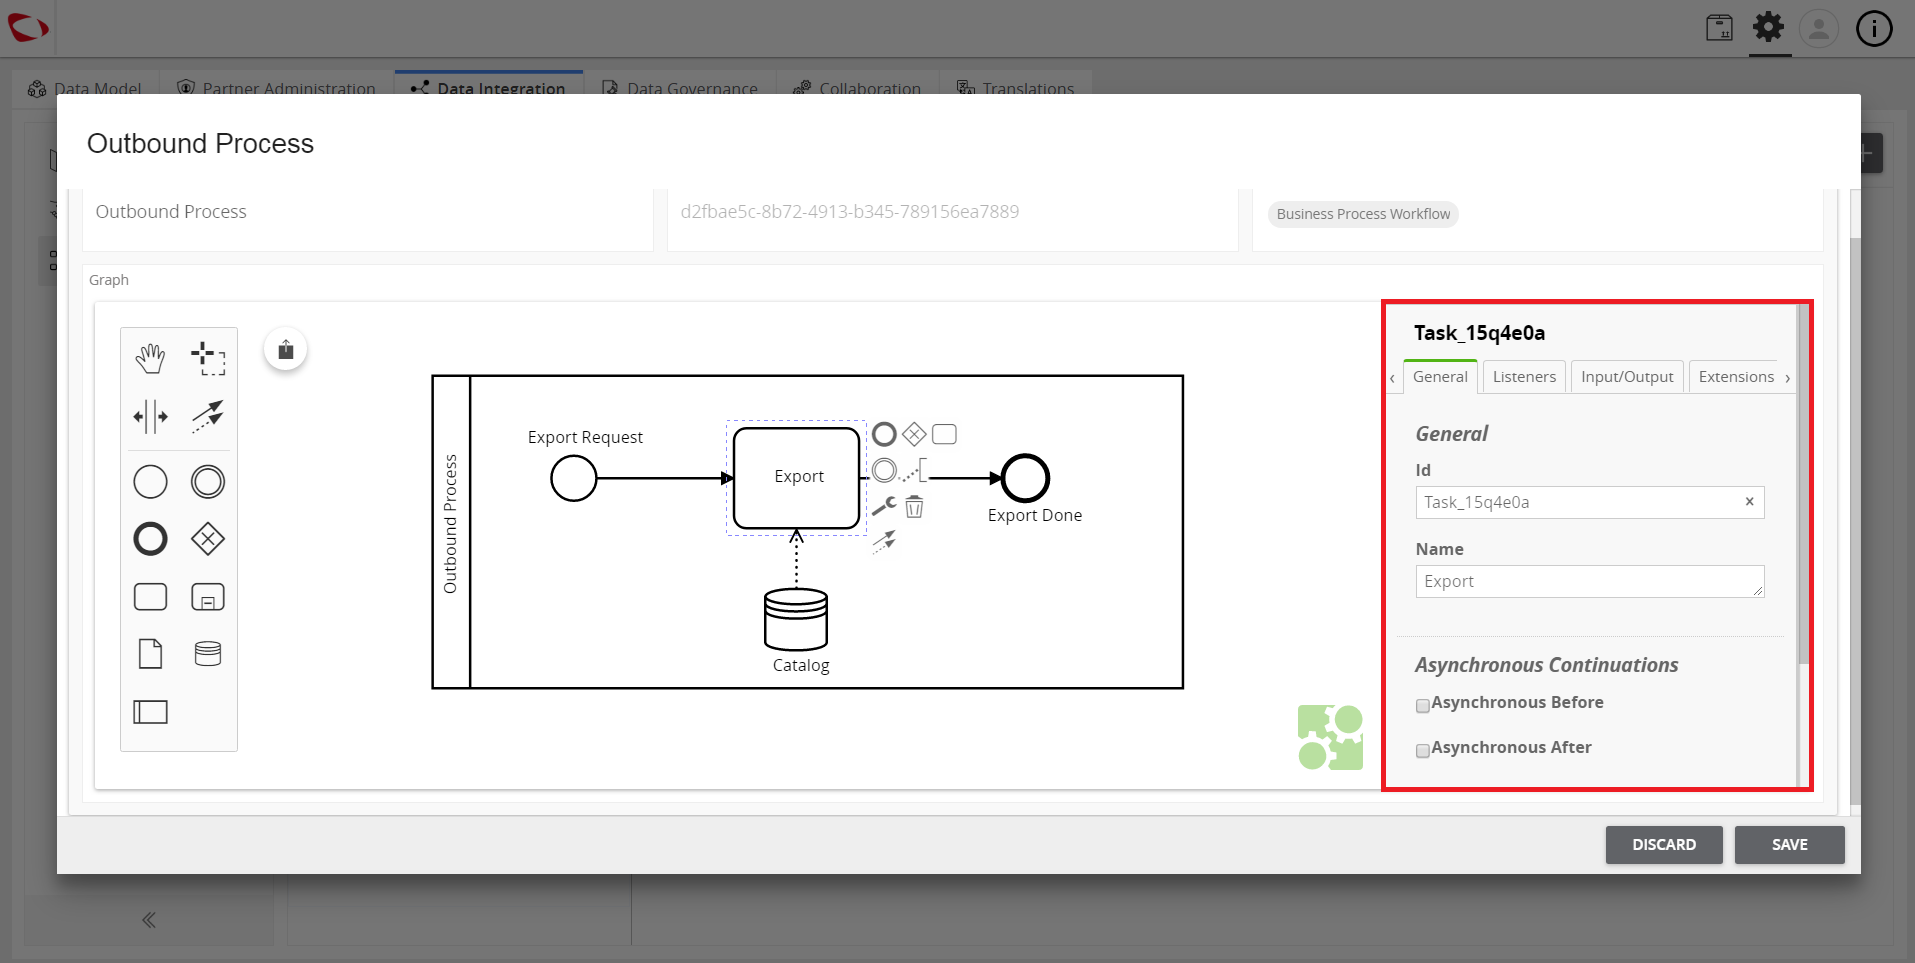Click connect arrows icon on context pad
Image resolution: width=1915 pixels, height=963 pixels.
click(x=884, y=542)
